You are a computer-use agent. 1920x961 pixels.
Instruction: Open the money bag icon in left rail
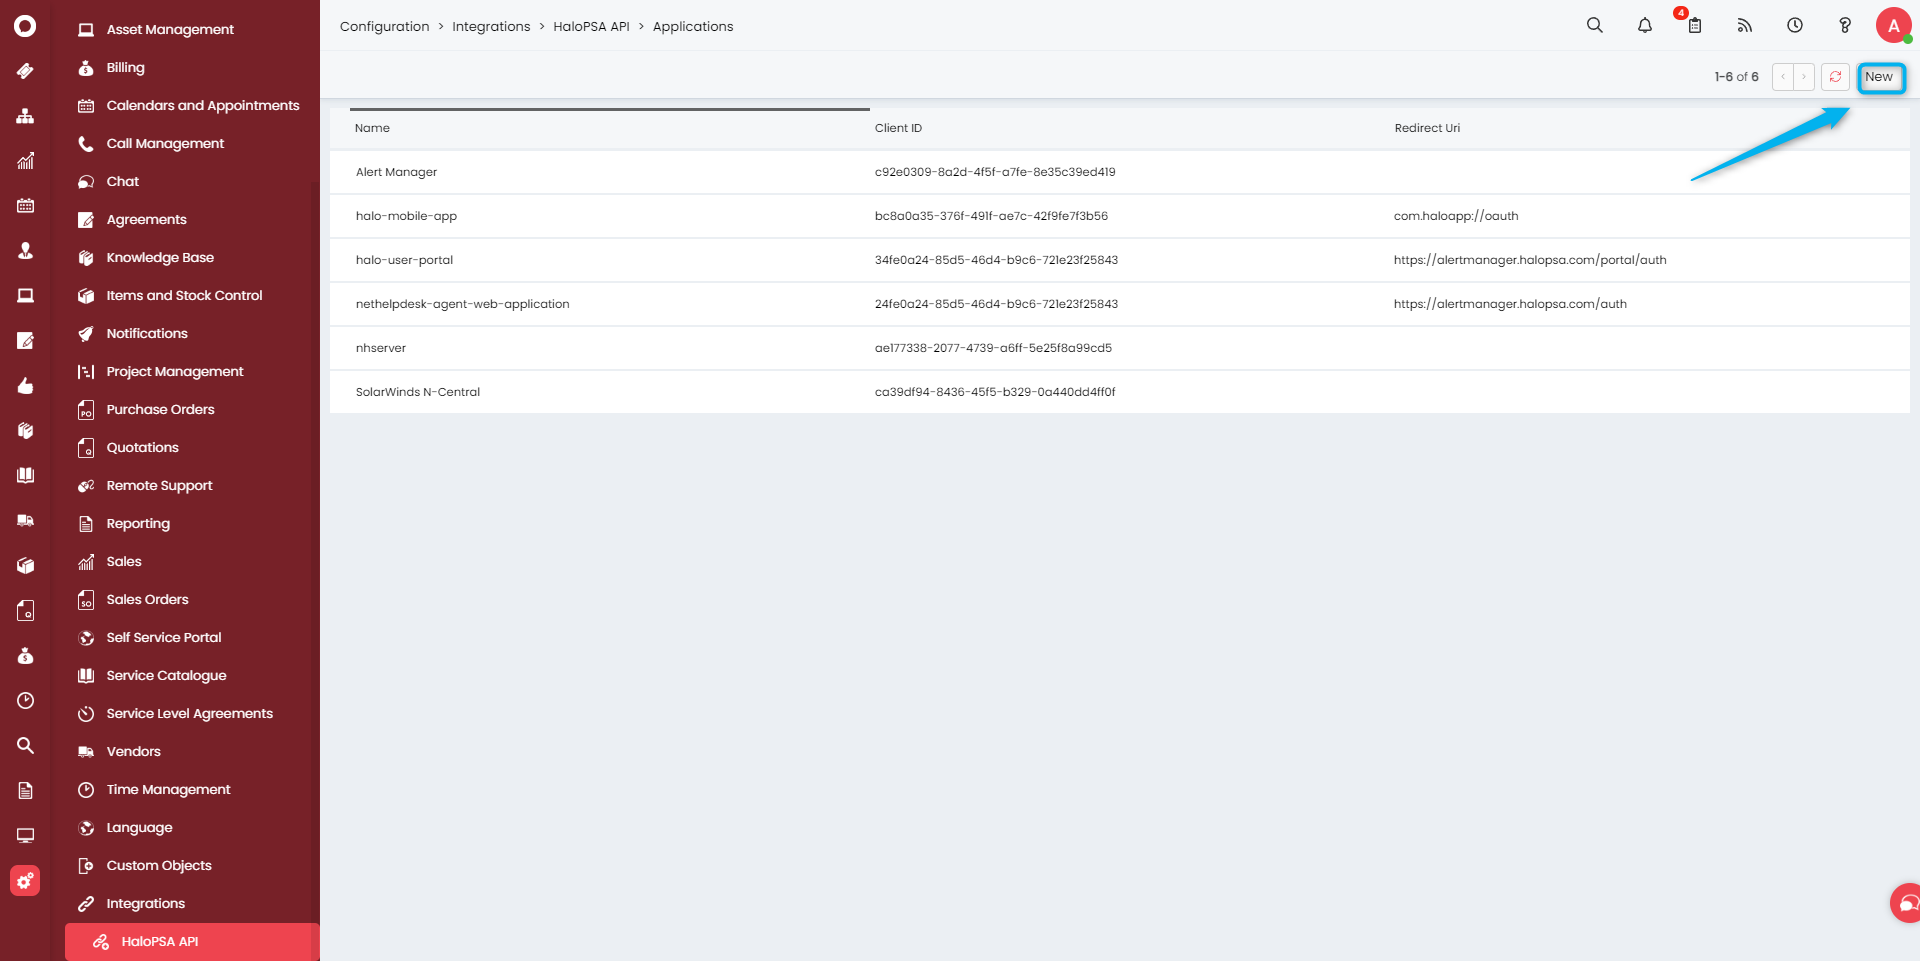(25, 656)
